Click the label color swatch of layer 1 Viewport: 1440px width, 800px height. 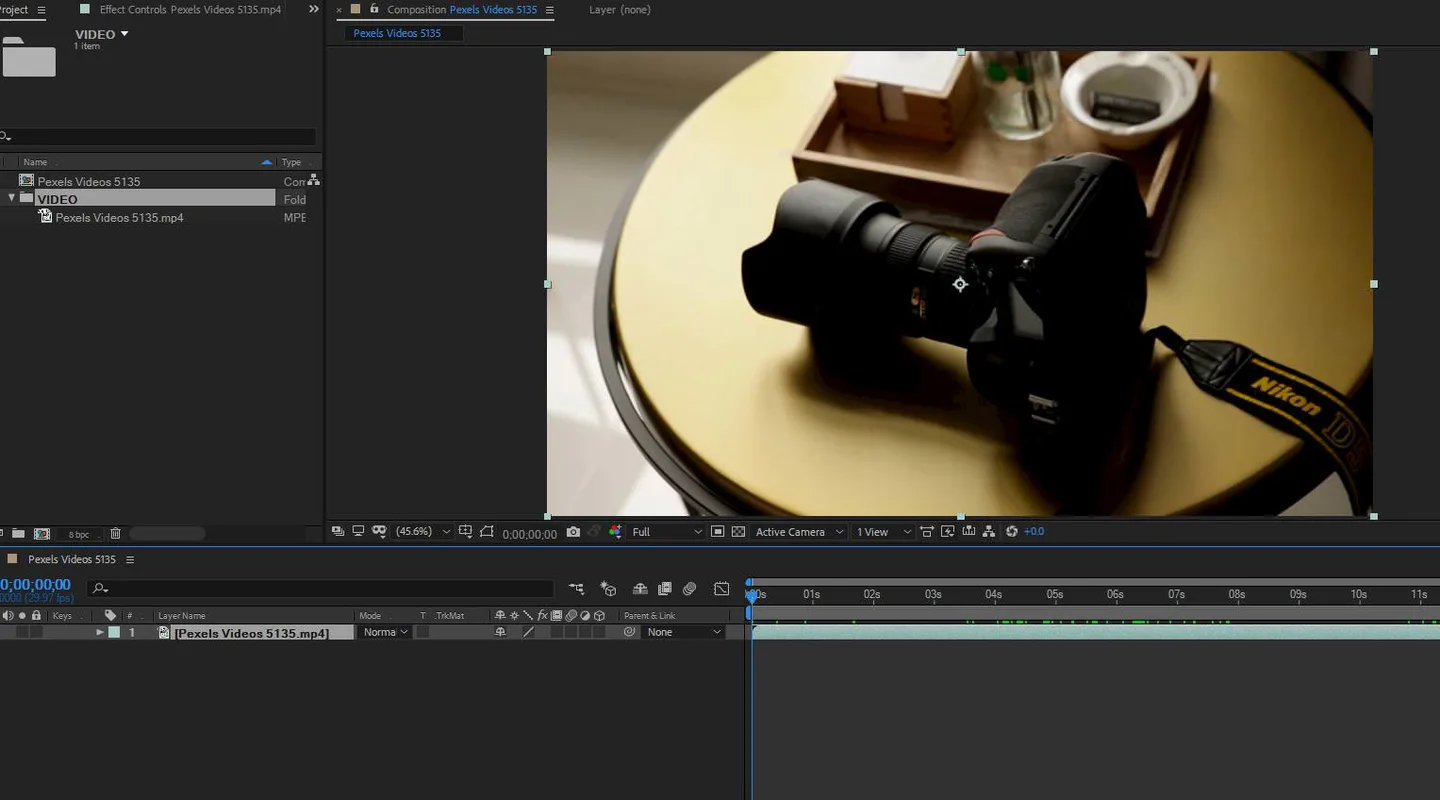[114, 632]
